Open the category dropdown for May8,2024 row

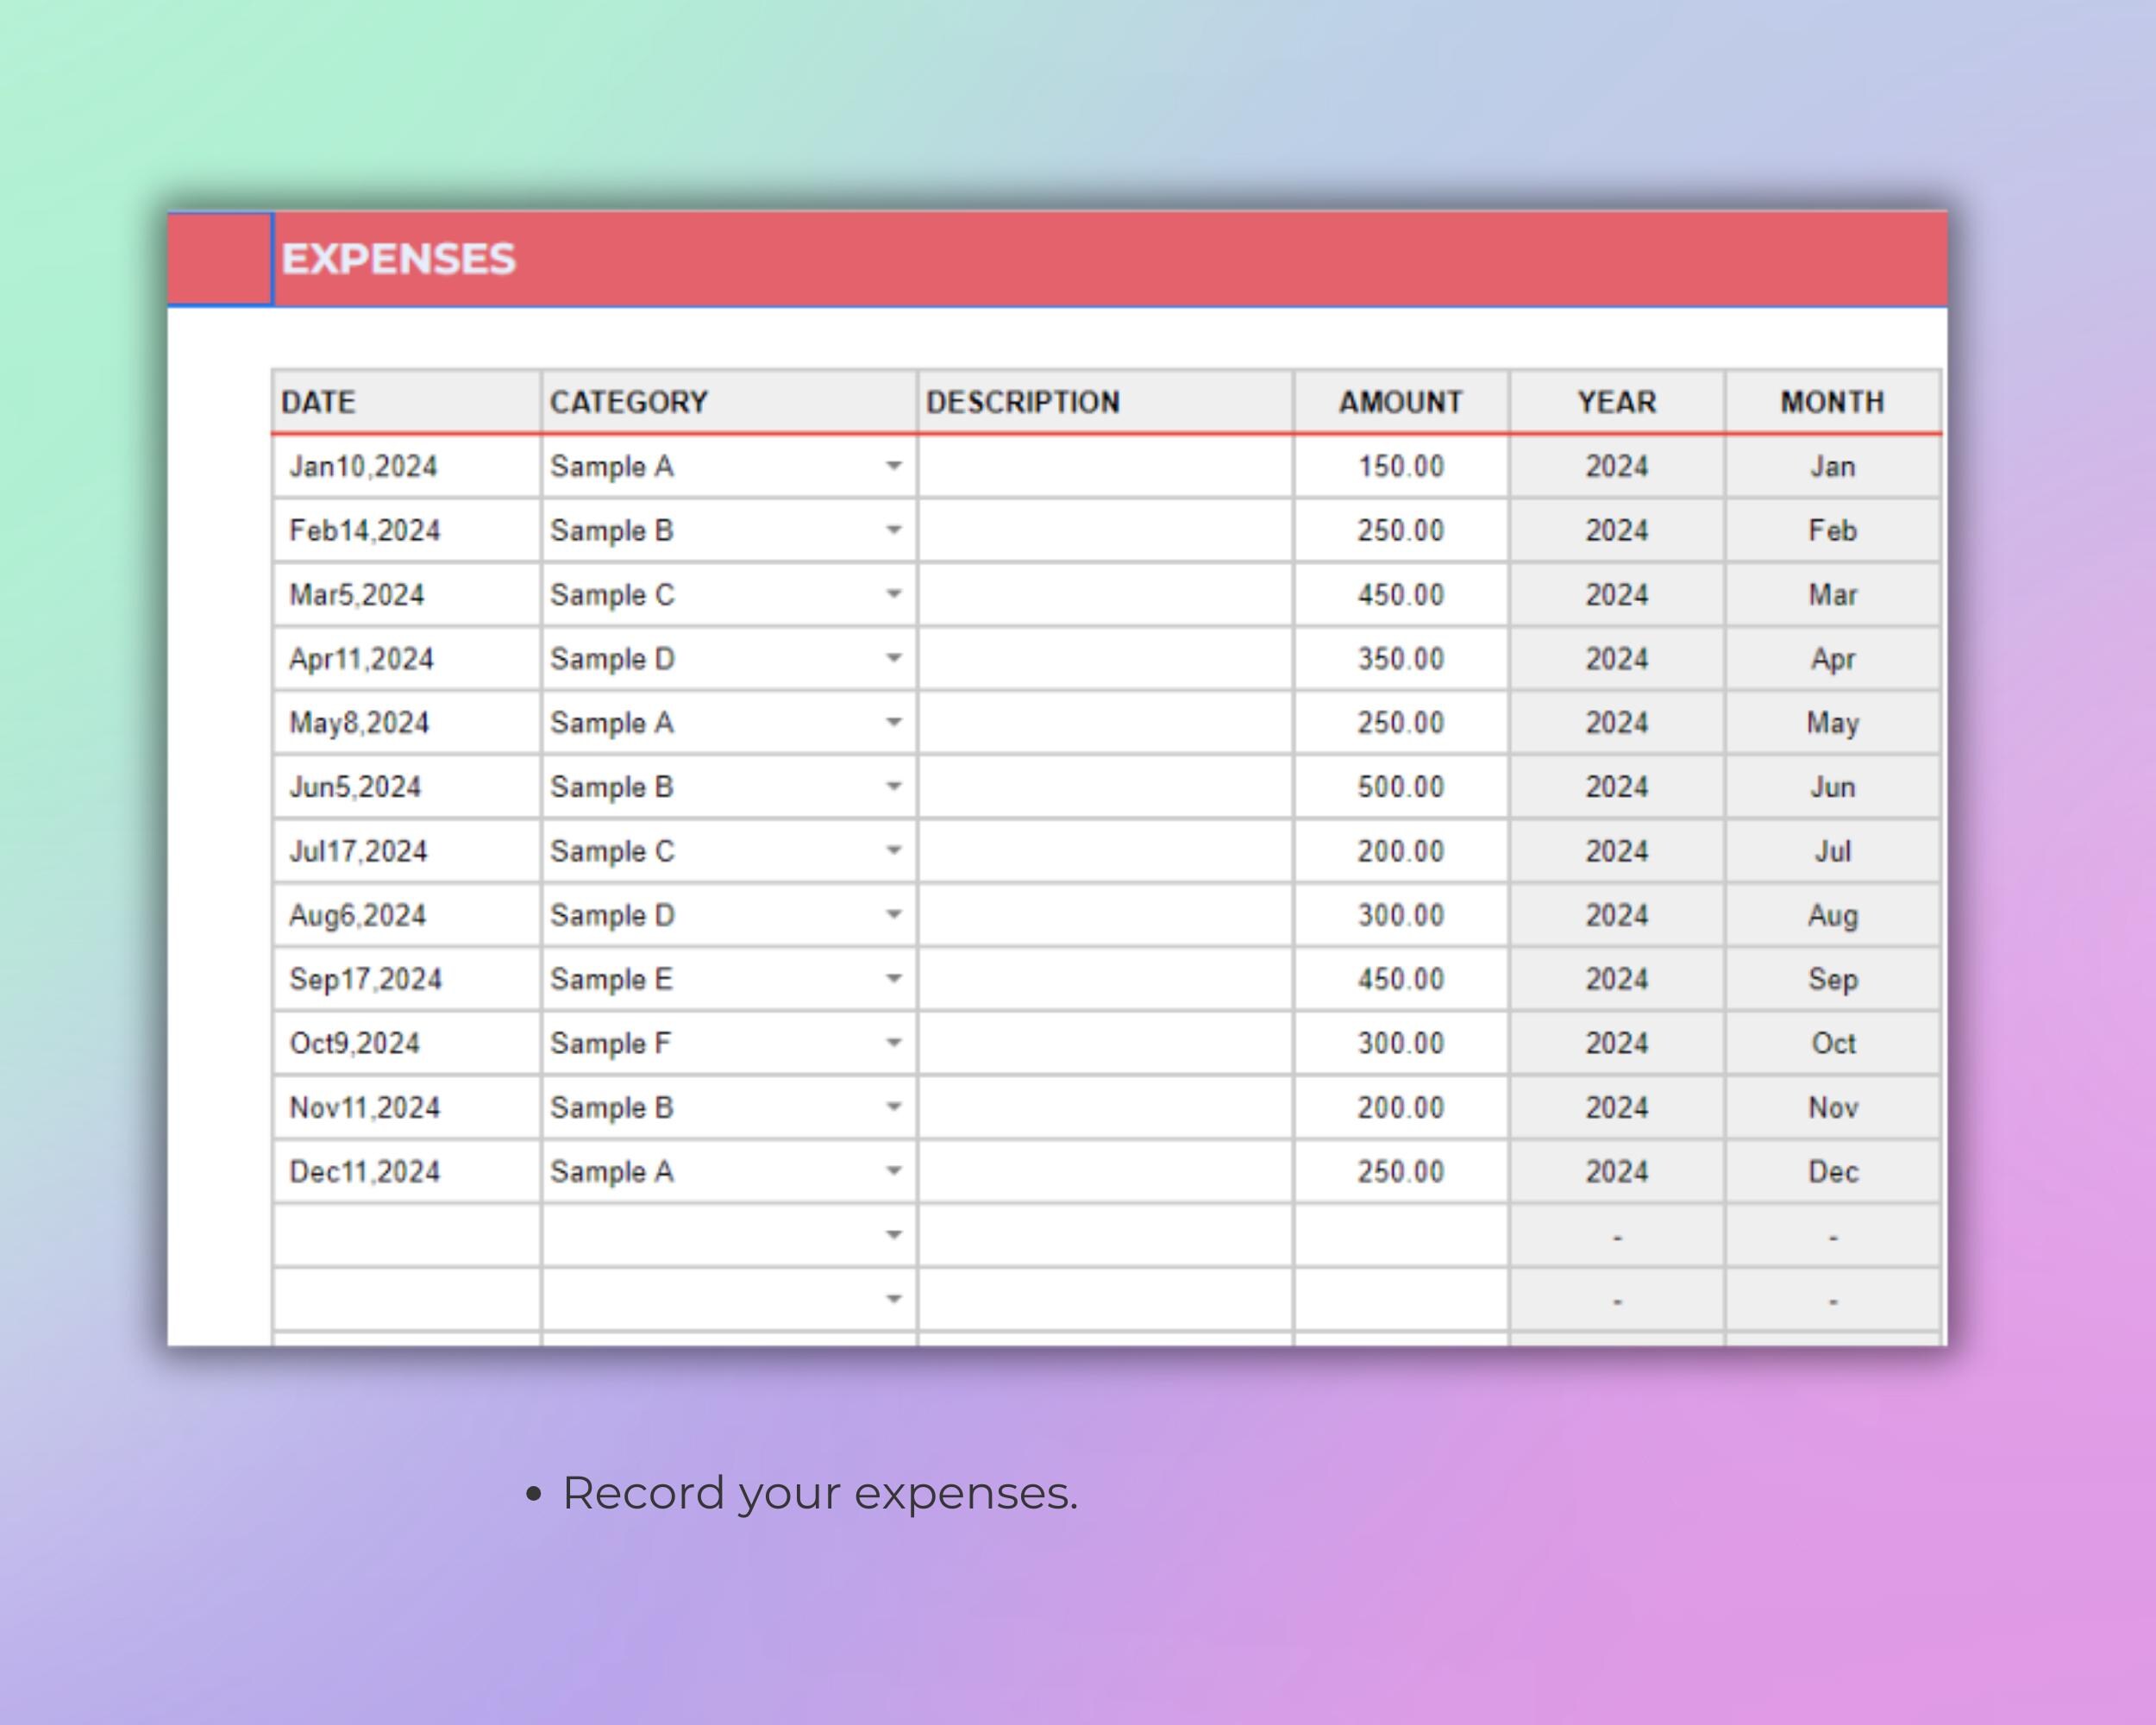tap(893, 722)
